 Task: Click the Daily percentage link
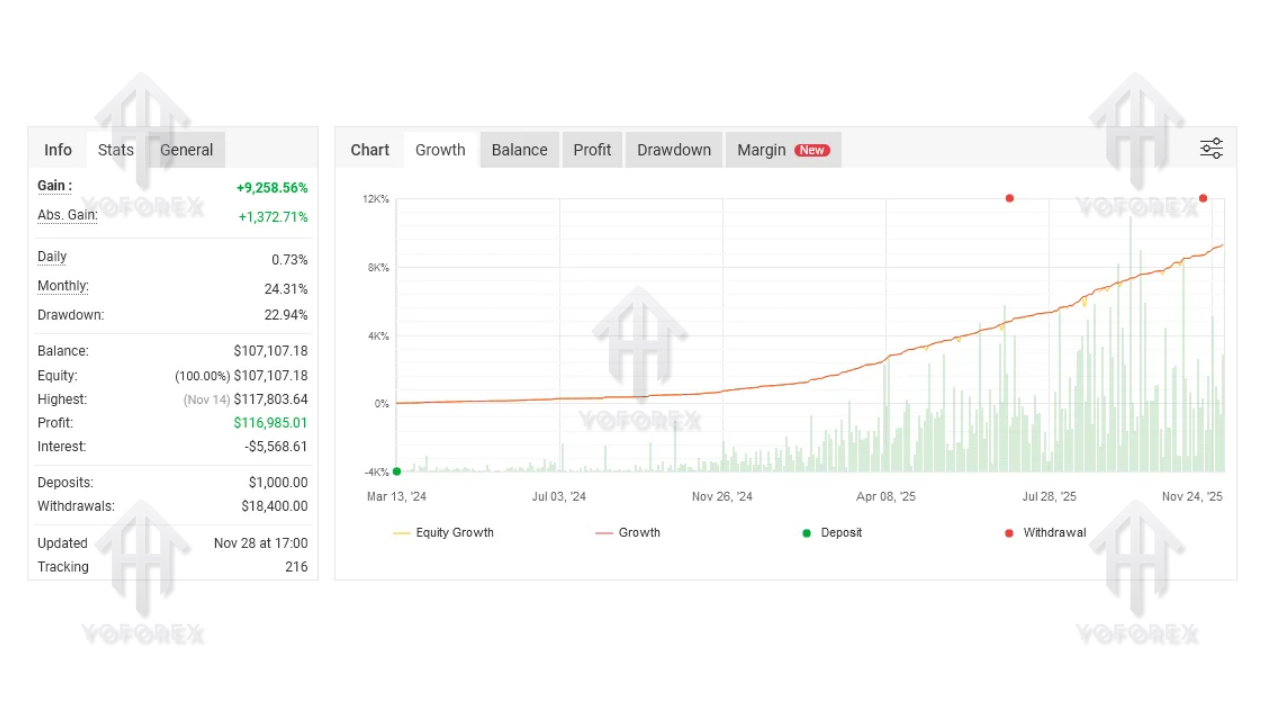coord(51,257)
